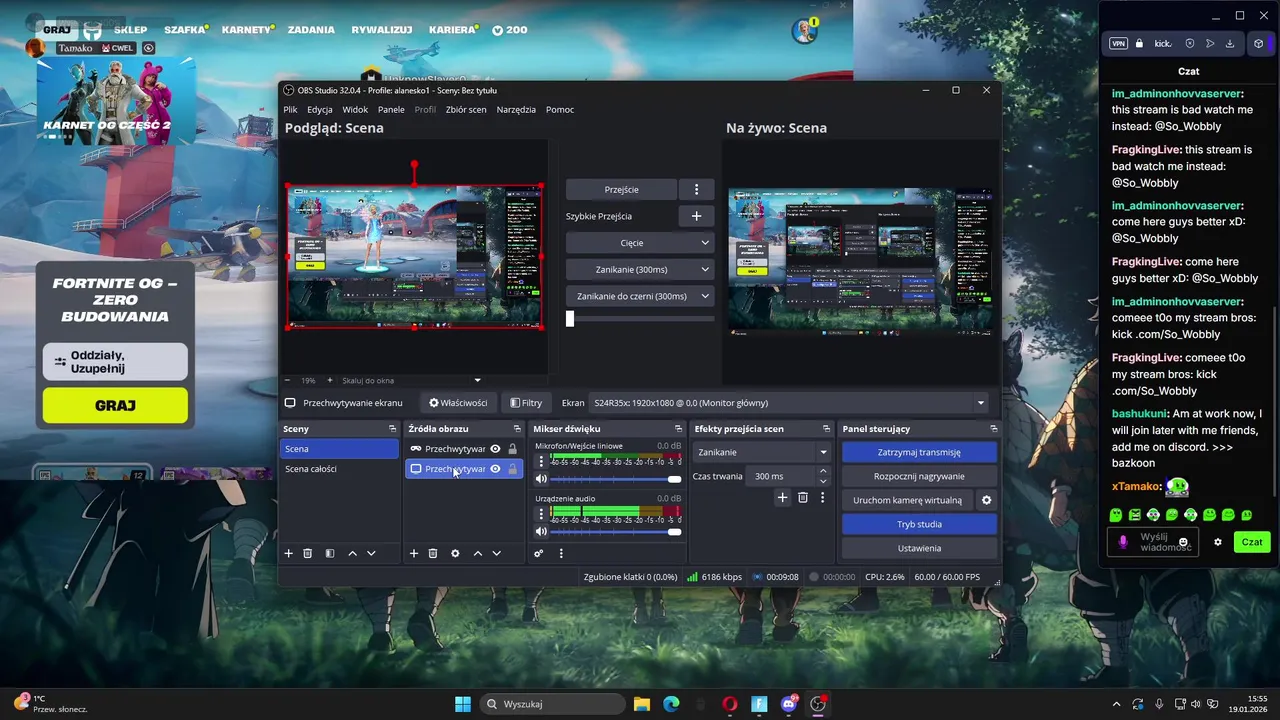Pop out the Sceny dock panel
The height and width of the screenshot is (720, 1280).
click(392, 429)
